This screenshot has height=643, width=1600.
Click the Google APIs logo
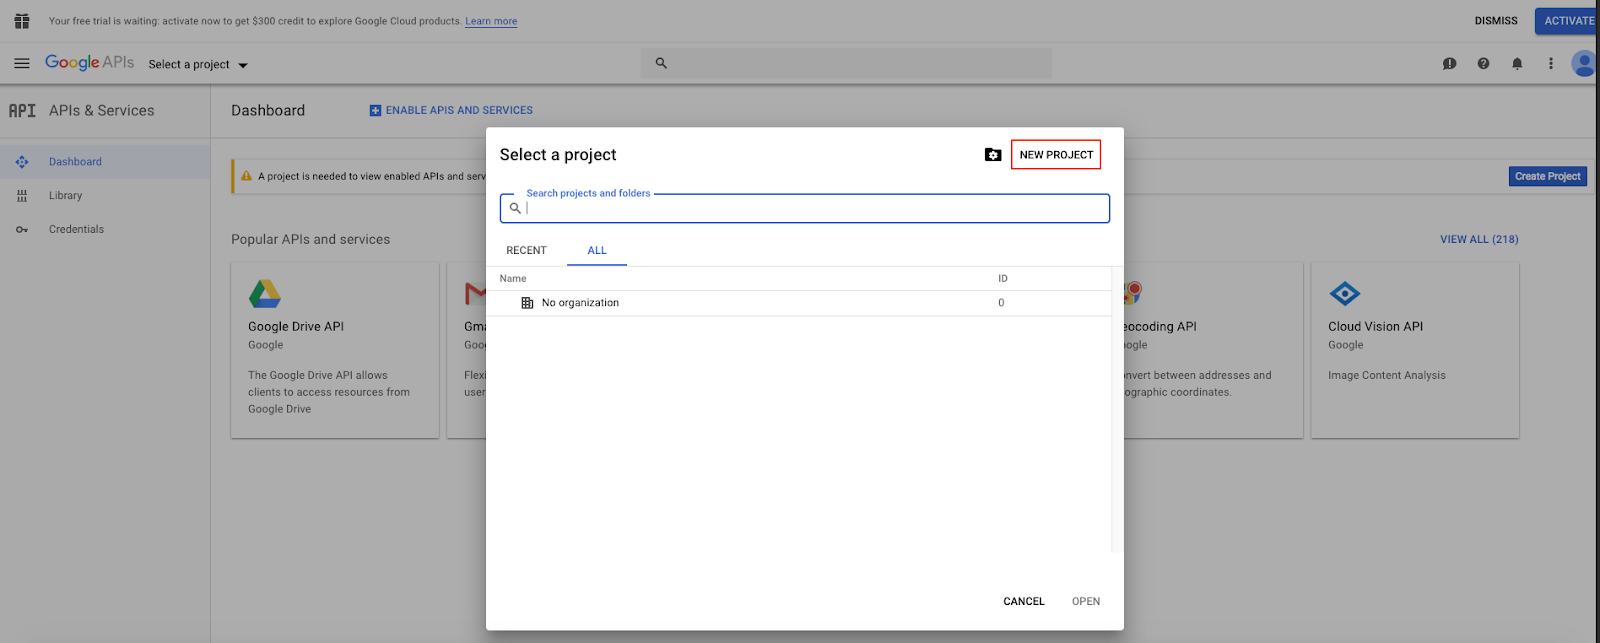(89, 62)
